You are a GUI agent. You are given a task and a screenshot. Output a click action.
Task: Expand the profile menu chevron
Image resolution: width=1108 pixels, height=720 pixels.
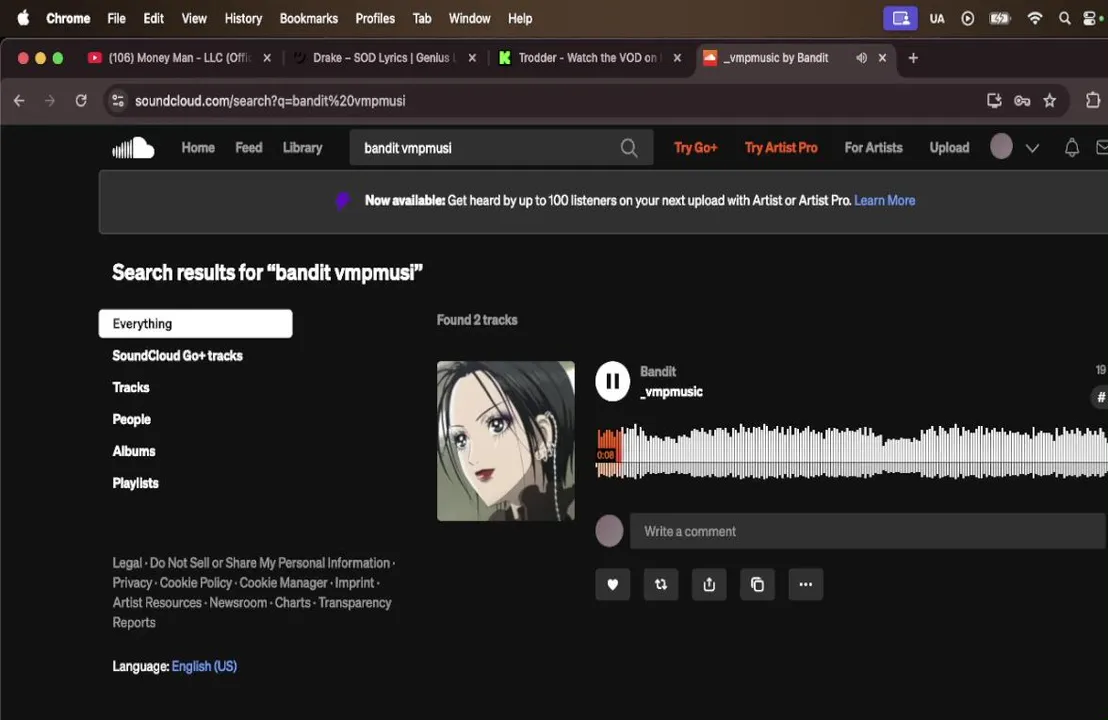click(x=1032, y=148)
